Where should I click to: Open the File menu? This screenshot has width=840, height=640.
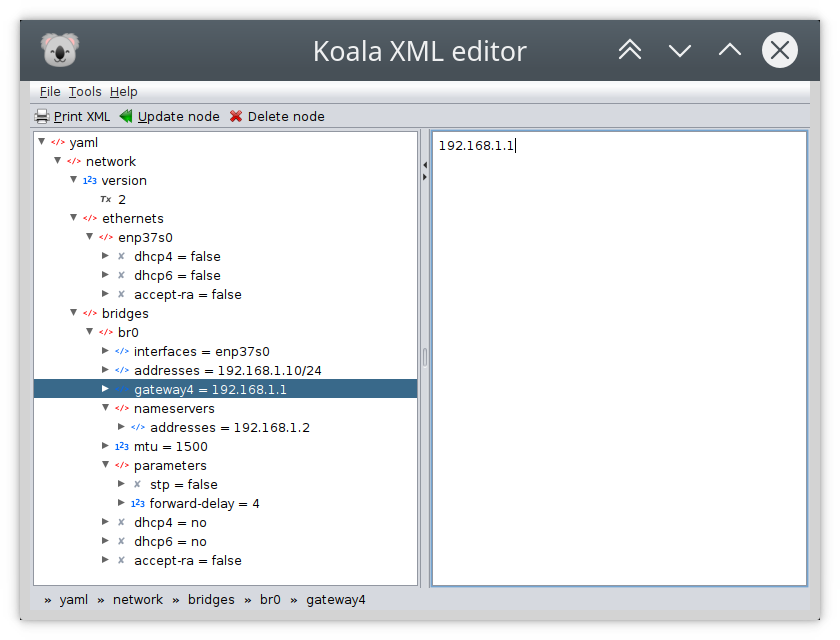[x=50, y=92]
